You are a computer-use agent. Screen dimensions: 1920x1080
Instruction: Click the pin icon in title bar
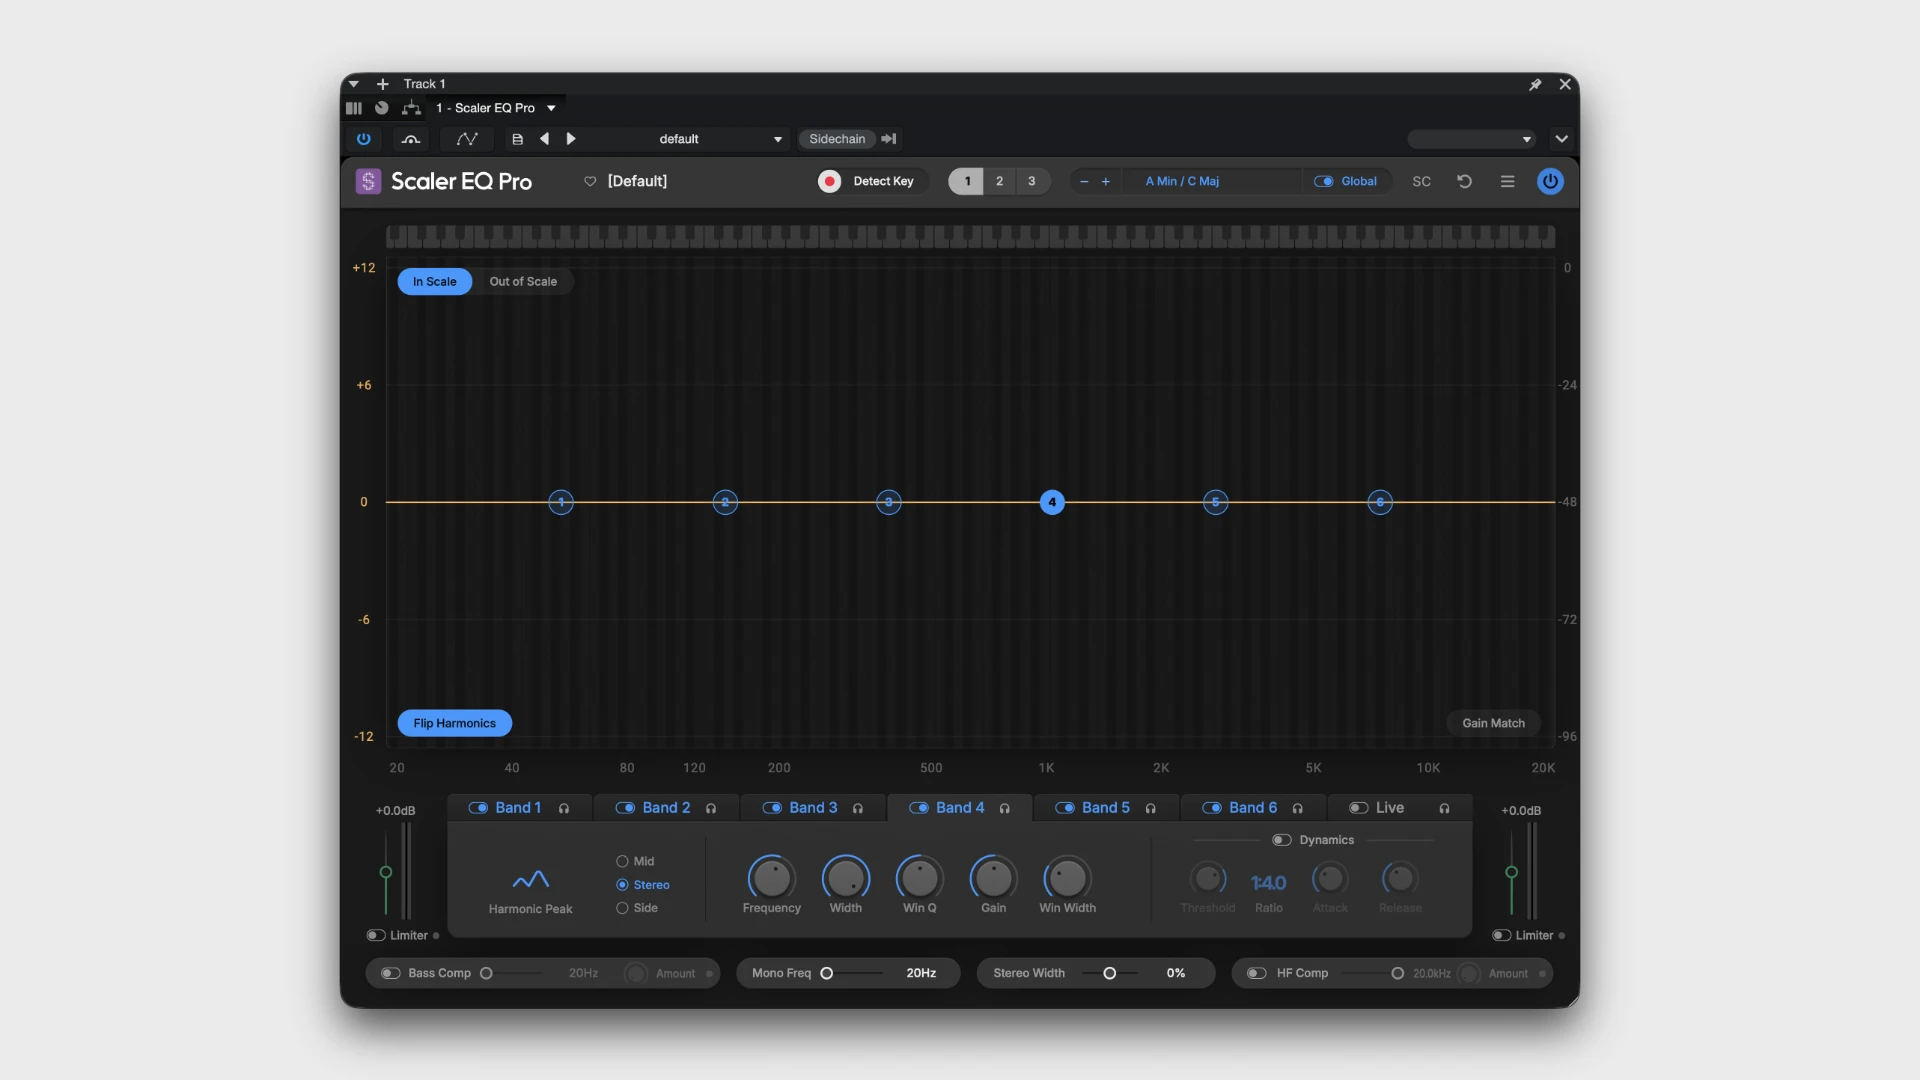[x=1535, y=84]
